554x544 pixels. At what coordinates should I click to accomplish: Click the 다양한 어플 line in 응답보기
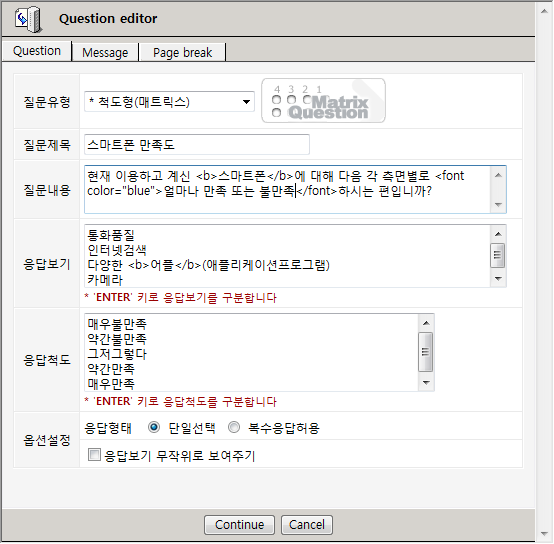[x=208, y=265]
